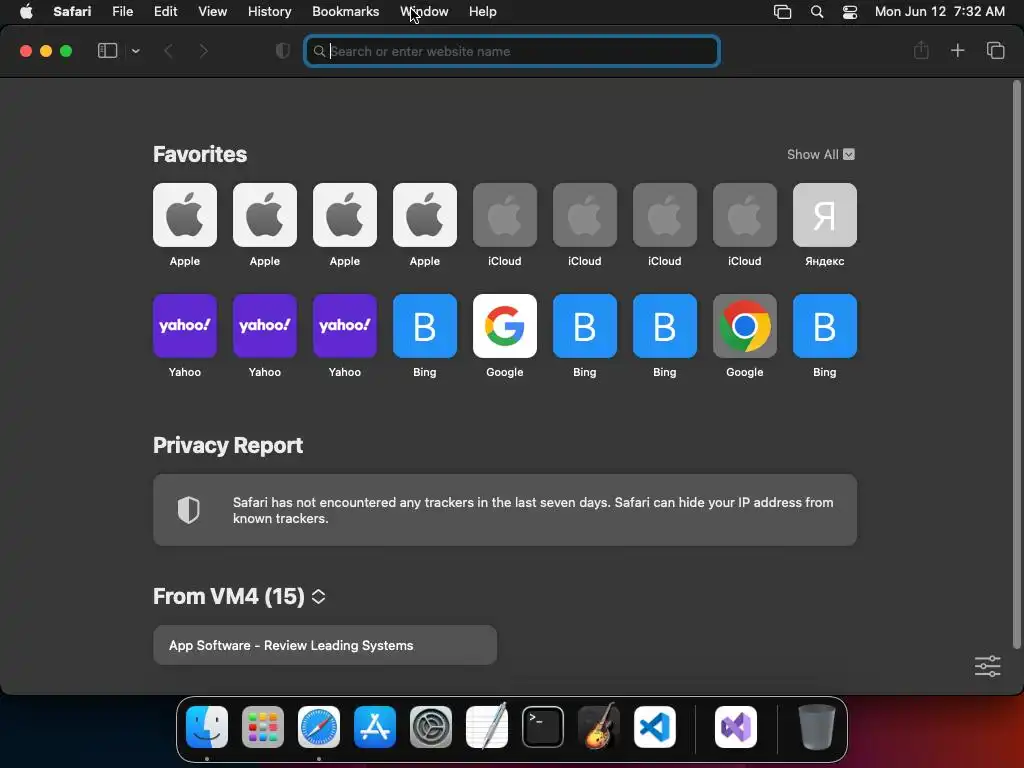Open the View menu

(212, 12)
